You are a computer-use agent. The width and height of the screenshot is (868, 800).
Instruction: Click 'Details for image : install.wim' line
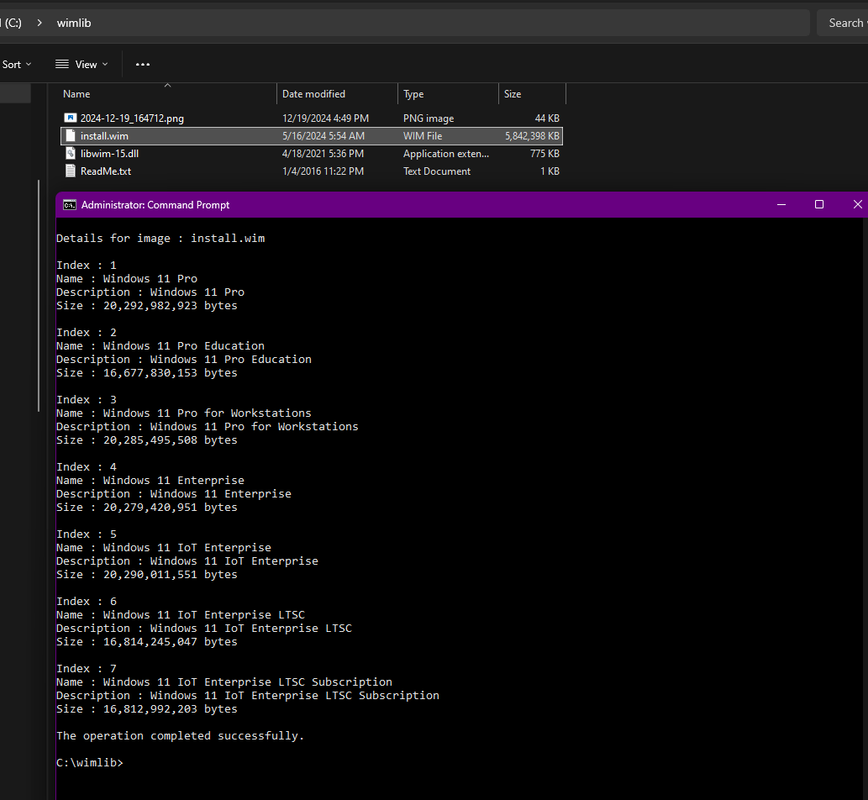(160, 239)
